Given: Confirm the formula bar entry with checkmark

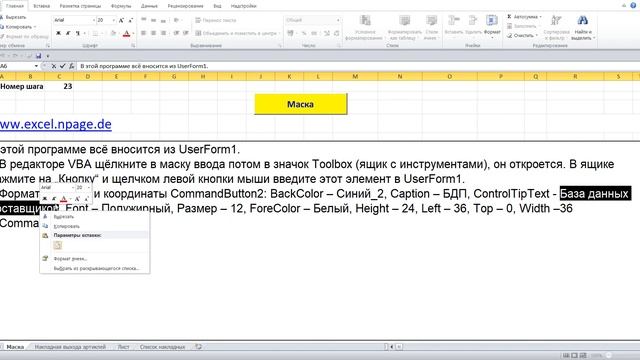Looking at the screenshot, I should pos(62,66).
